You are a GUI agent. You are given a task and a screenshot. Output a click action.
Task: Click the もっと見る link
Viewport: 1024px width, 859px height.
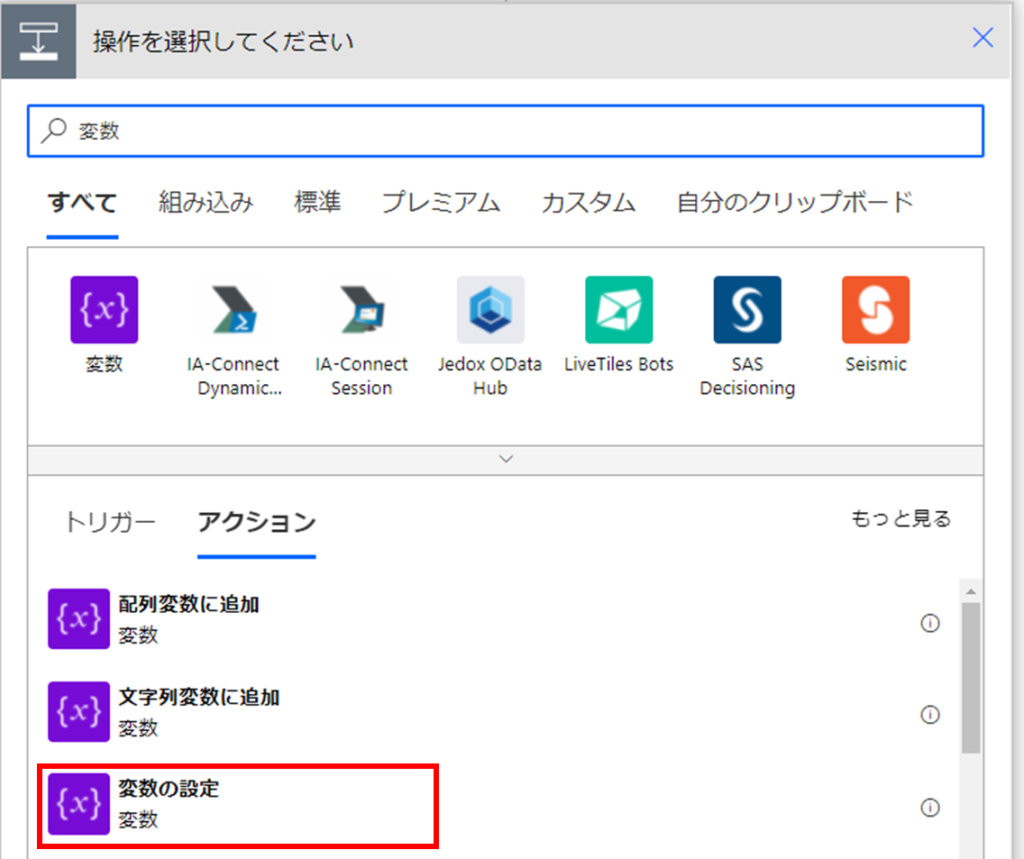(x=901, y=519)
